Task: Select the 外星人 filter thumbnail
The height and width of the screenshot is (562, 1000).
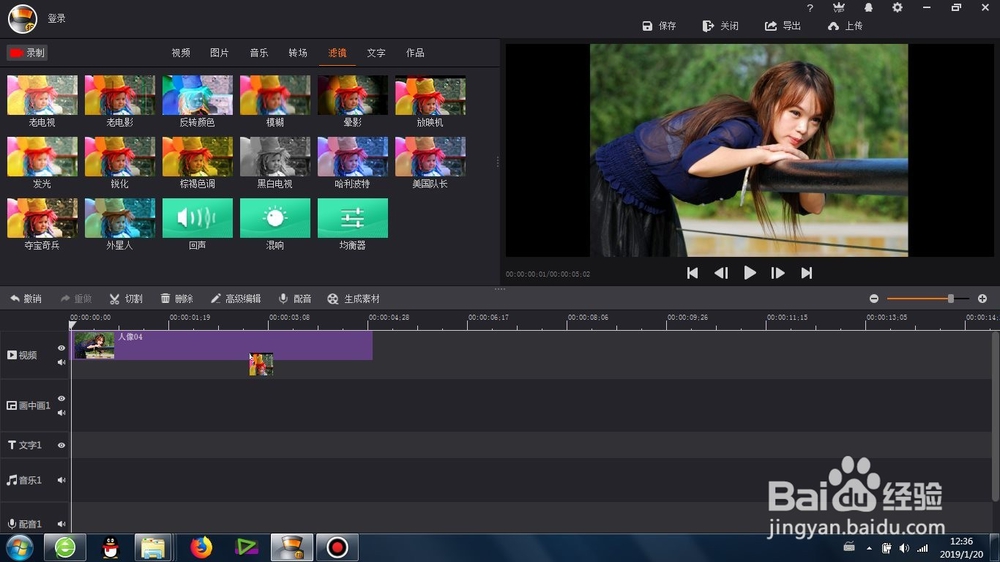Action: 120,218
